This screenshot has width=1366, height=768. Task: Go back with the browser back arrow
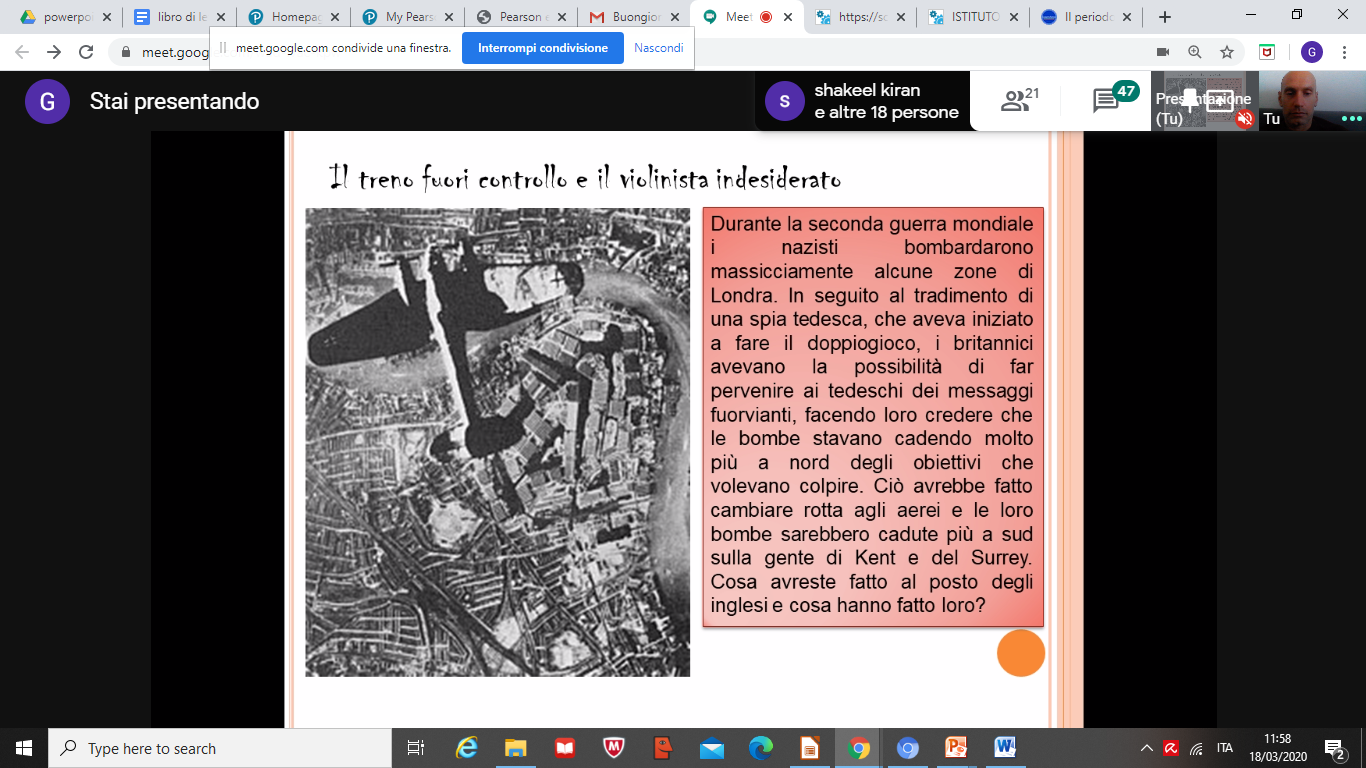(22, 52)
